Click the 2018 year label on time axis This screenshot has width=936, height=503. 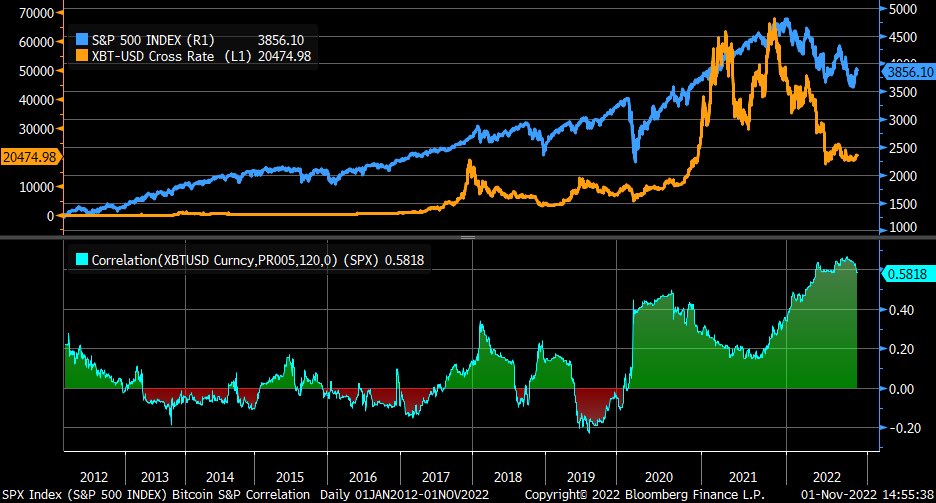pyautogui.click(x=508, y=477)
